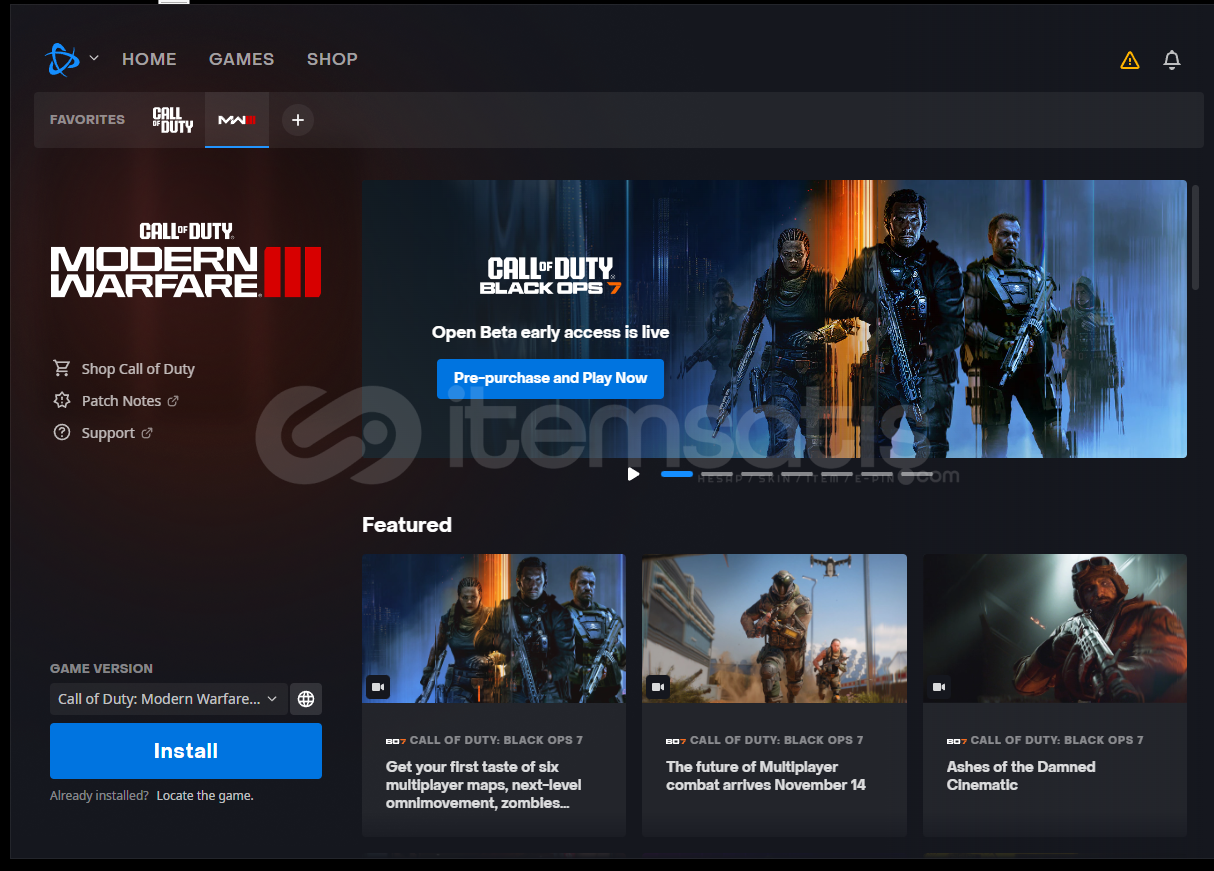Open the Ashes of the Damned Cinematic thumbnail
The width and height of the screenshot is (1214, 871).
1054,628
